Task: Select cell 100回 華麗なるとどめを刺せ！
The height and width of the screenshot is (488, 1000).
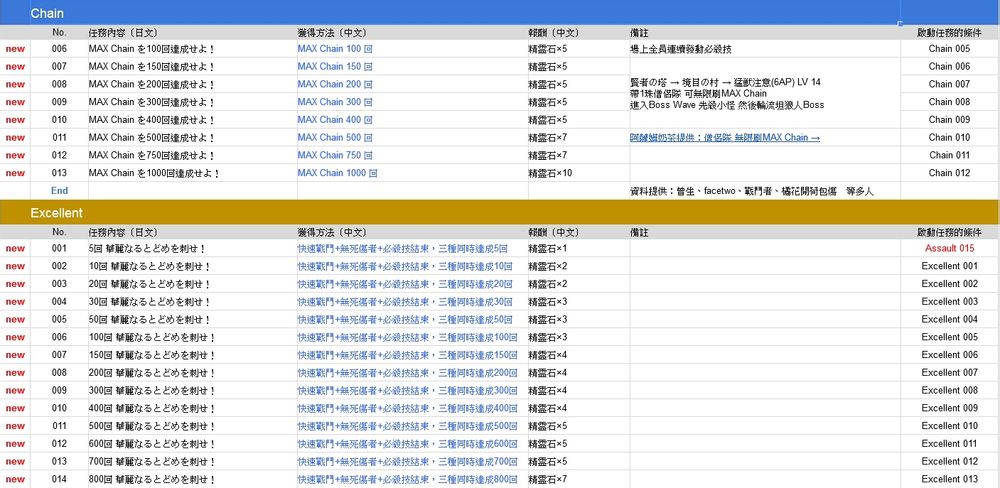Action: 193,337
